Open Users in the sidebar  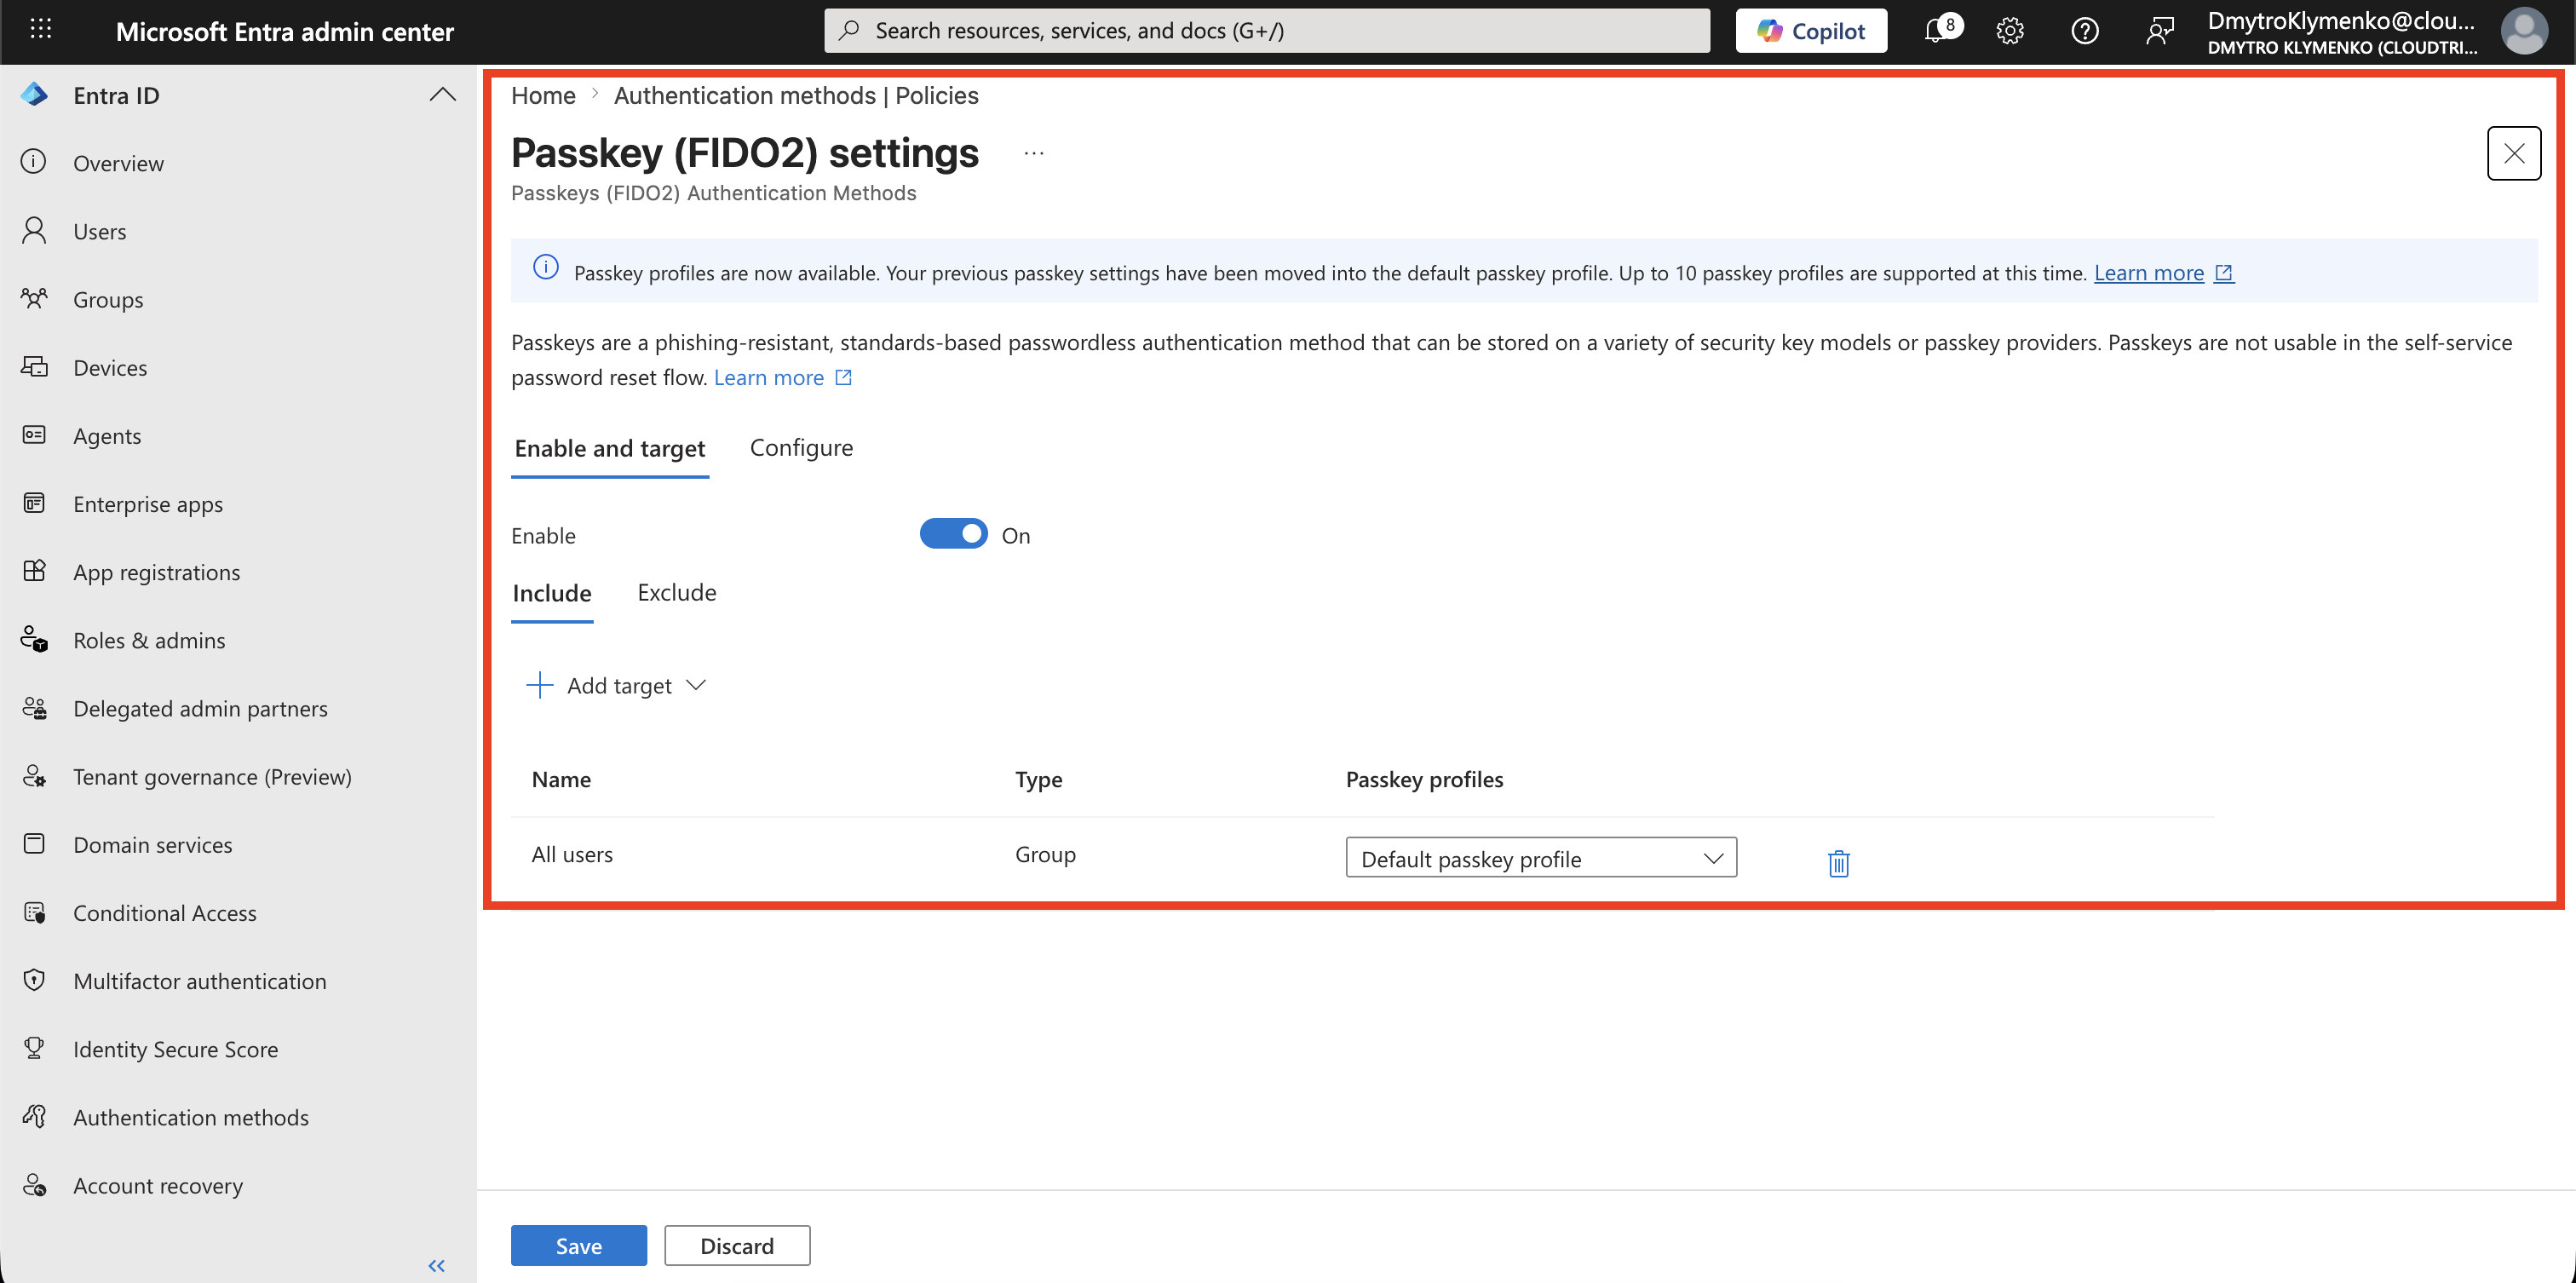click(100, 231)
